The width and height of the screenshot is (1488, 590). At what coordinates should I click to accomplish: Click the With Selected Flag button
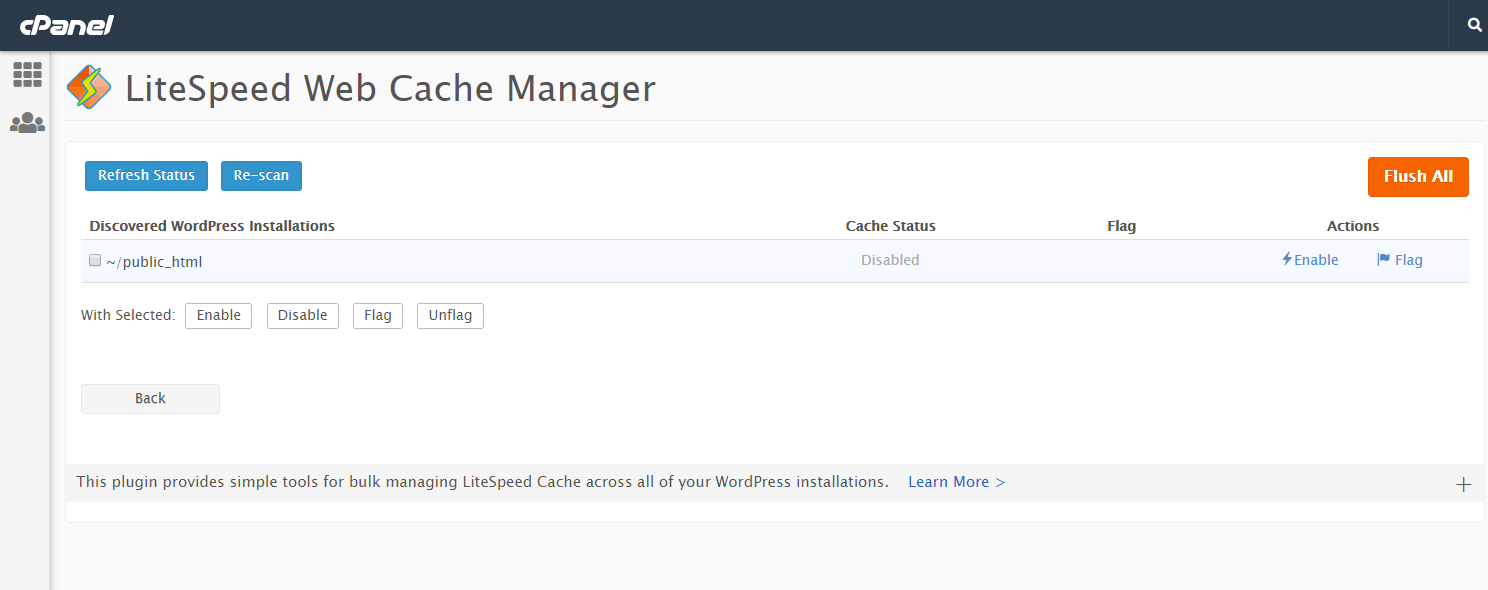point(378,315)
